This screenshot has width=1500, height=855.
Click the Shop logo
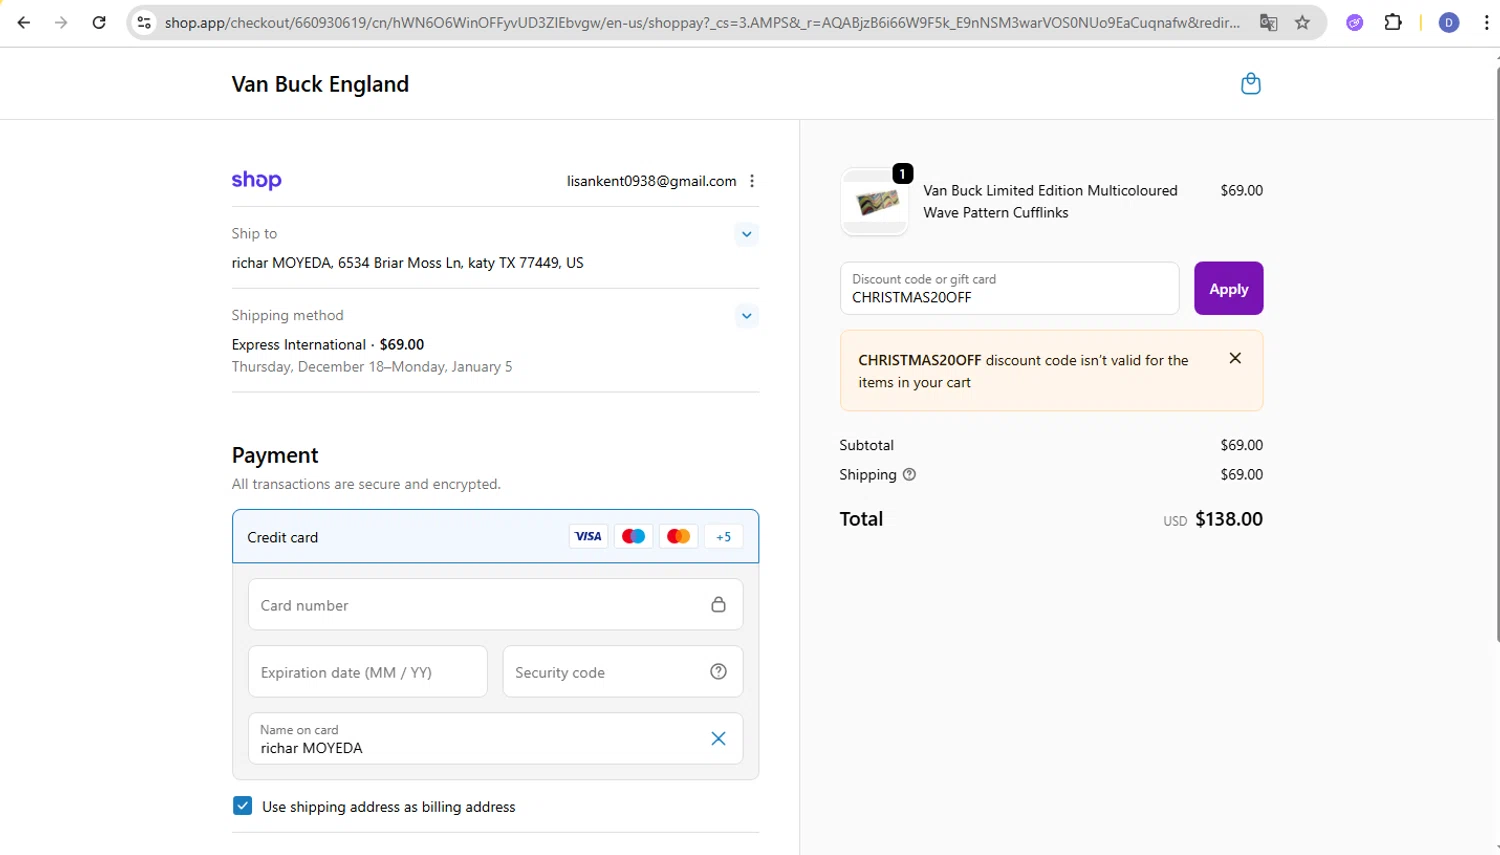pos(257,180)
